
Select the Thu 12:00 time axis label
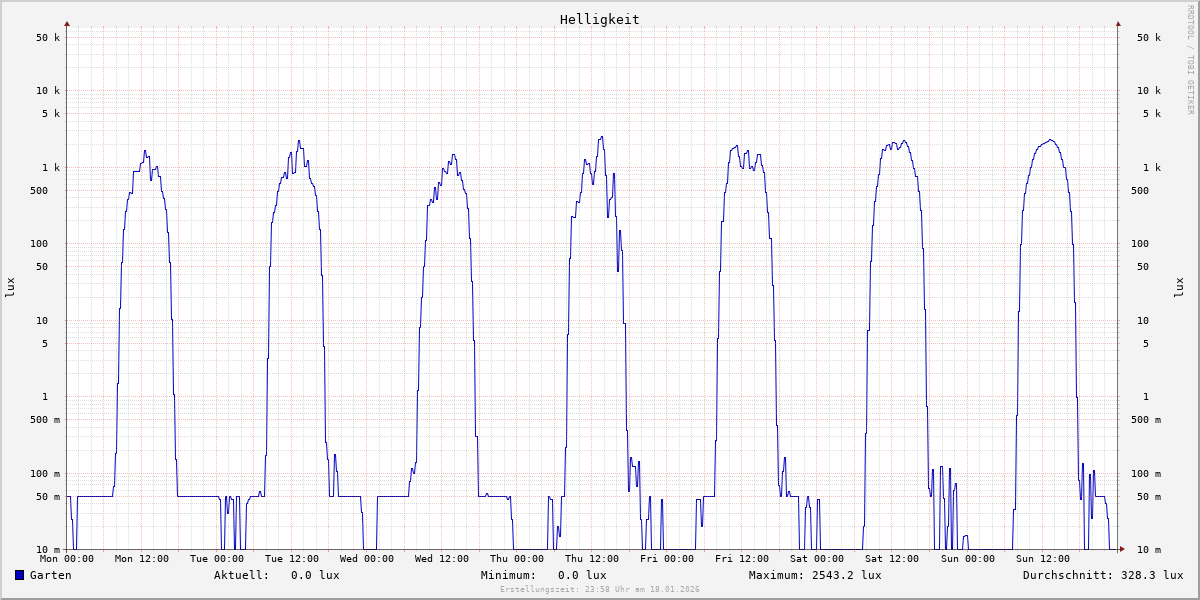(x=592, y=559)
